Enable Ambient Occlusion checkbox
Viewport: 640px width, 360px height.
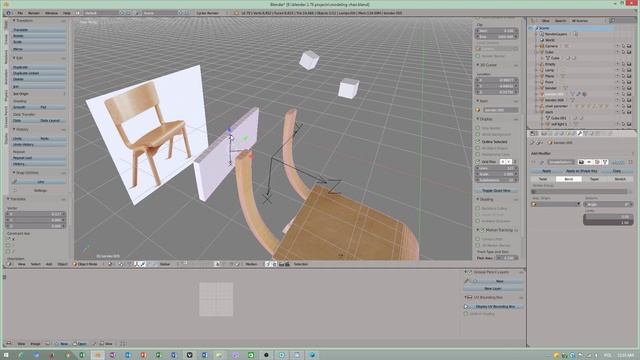point(478,221)
